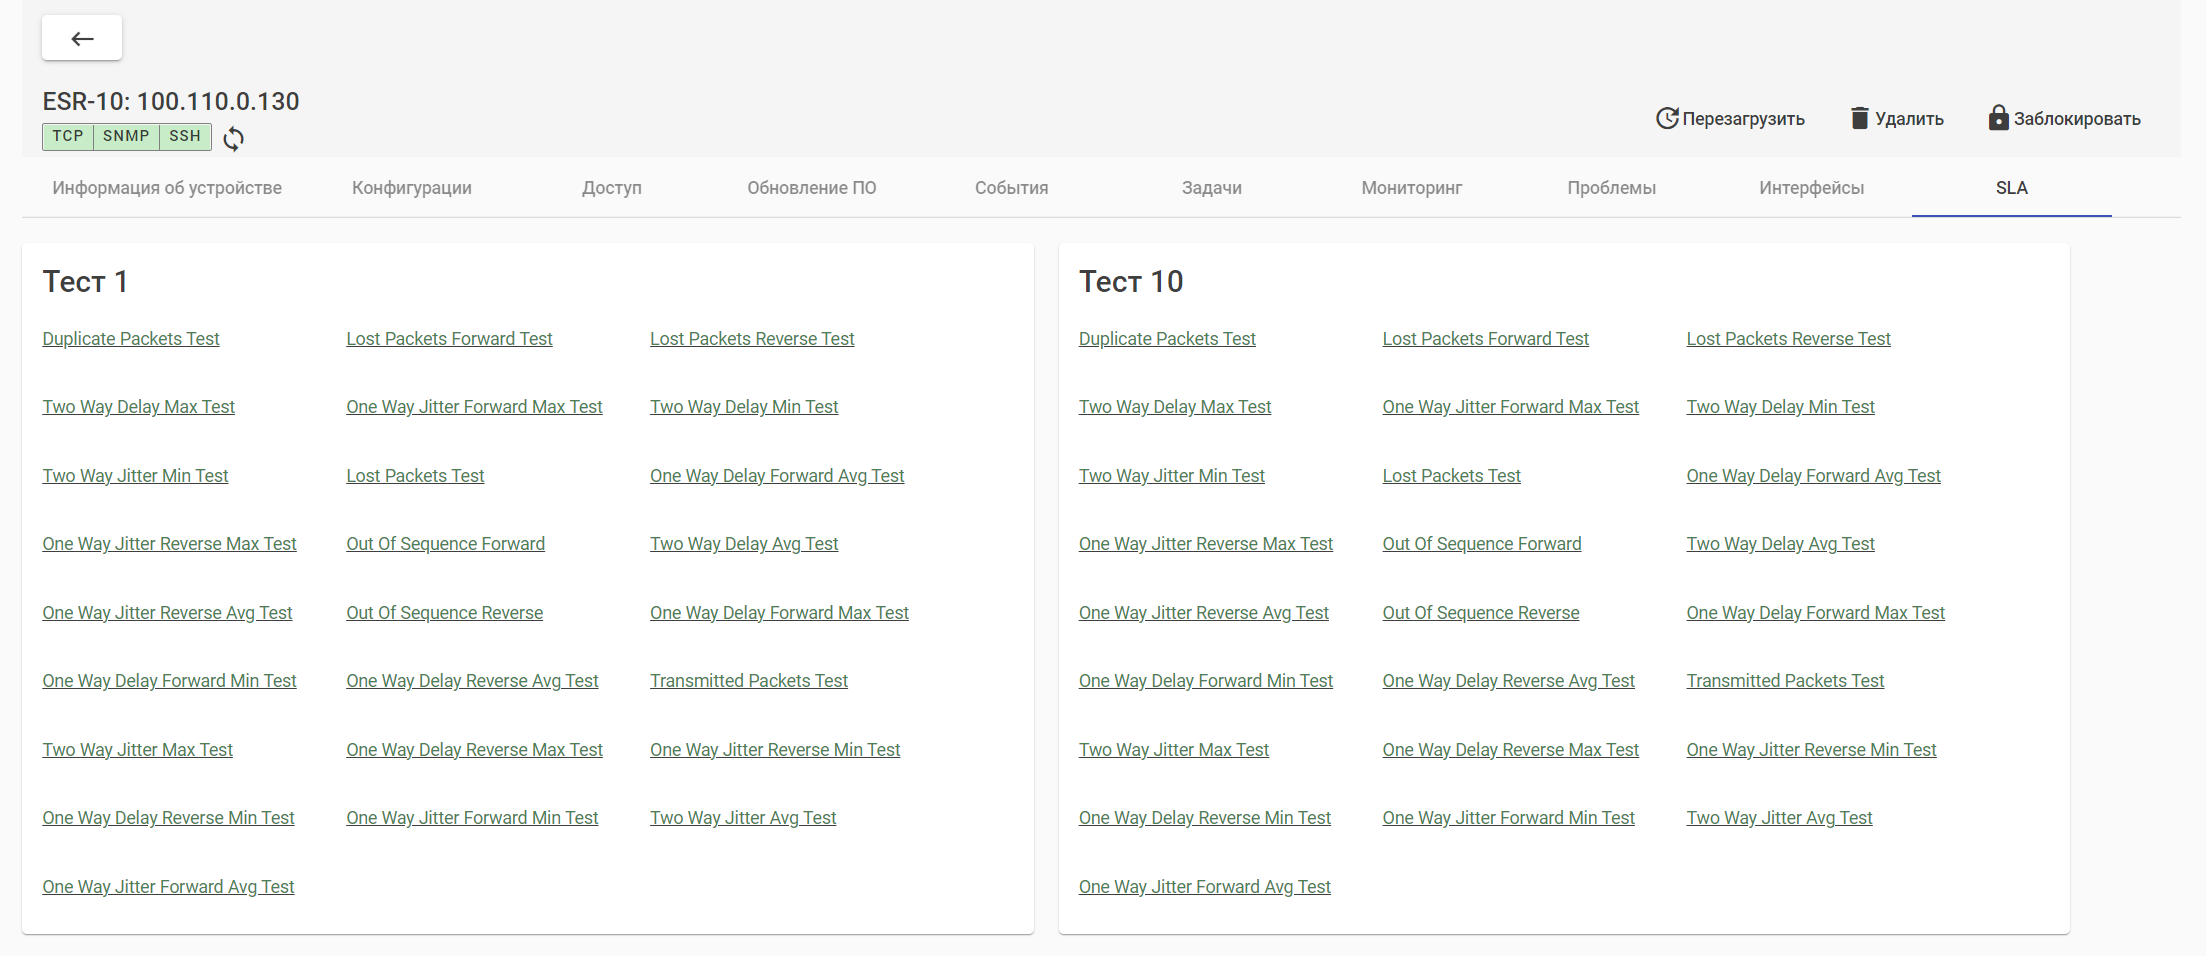This screenshot has height=956, width=2206.
Task: Open One Way Jitter Forward Avg Test in Тест 10
Action: click(1204, 887)
